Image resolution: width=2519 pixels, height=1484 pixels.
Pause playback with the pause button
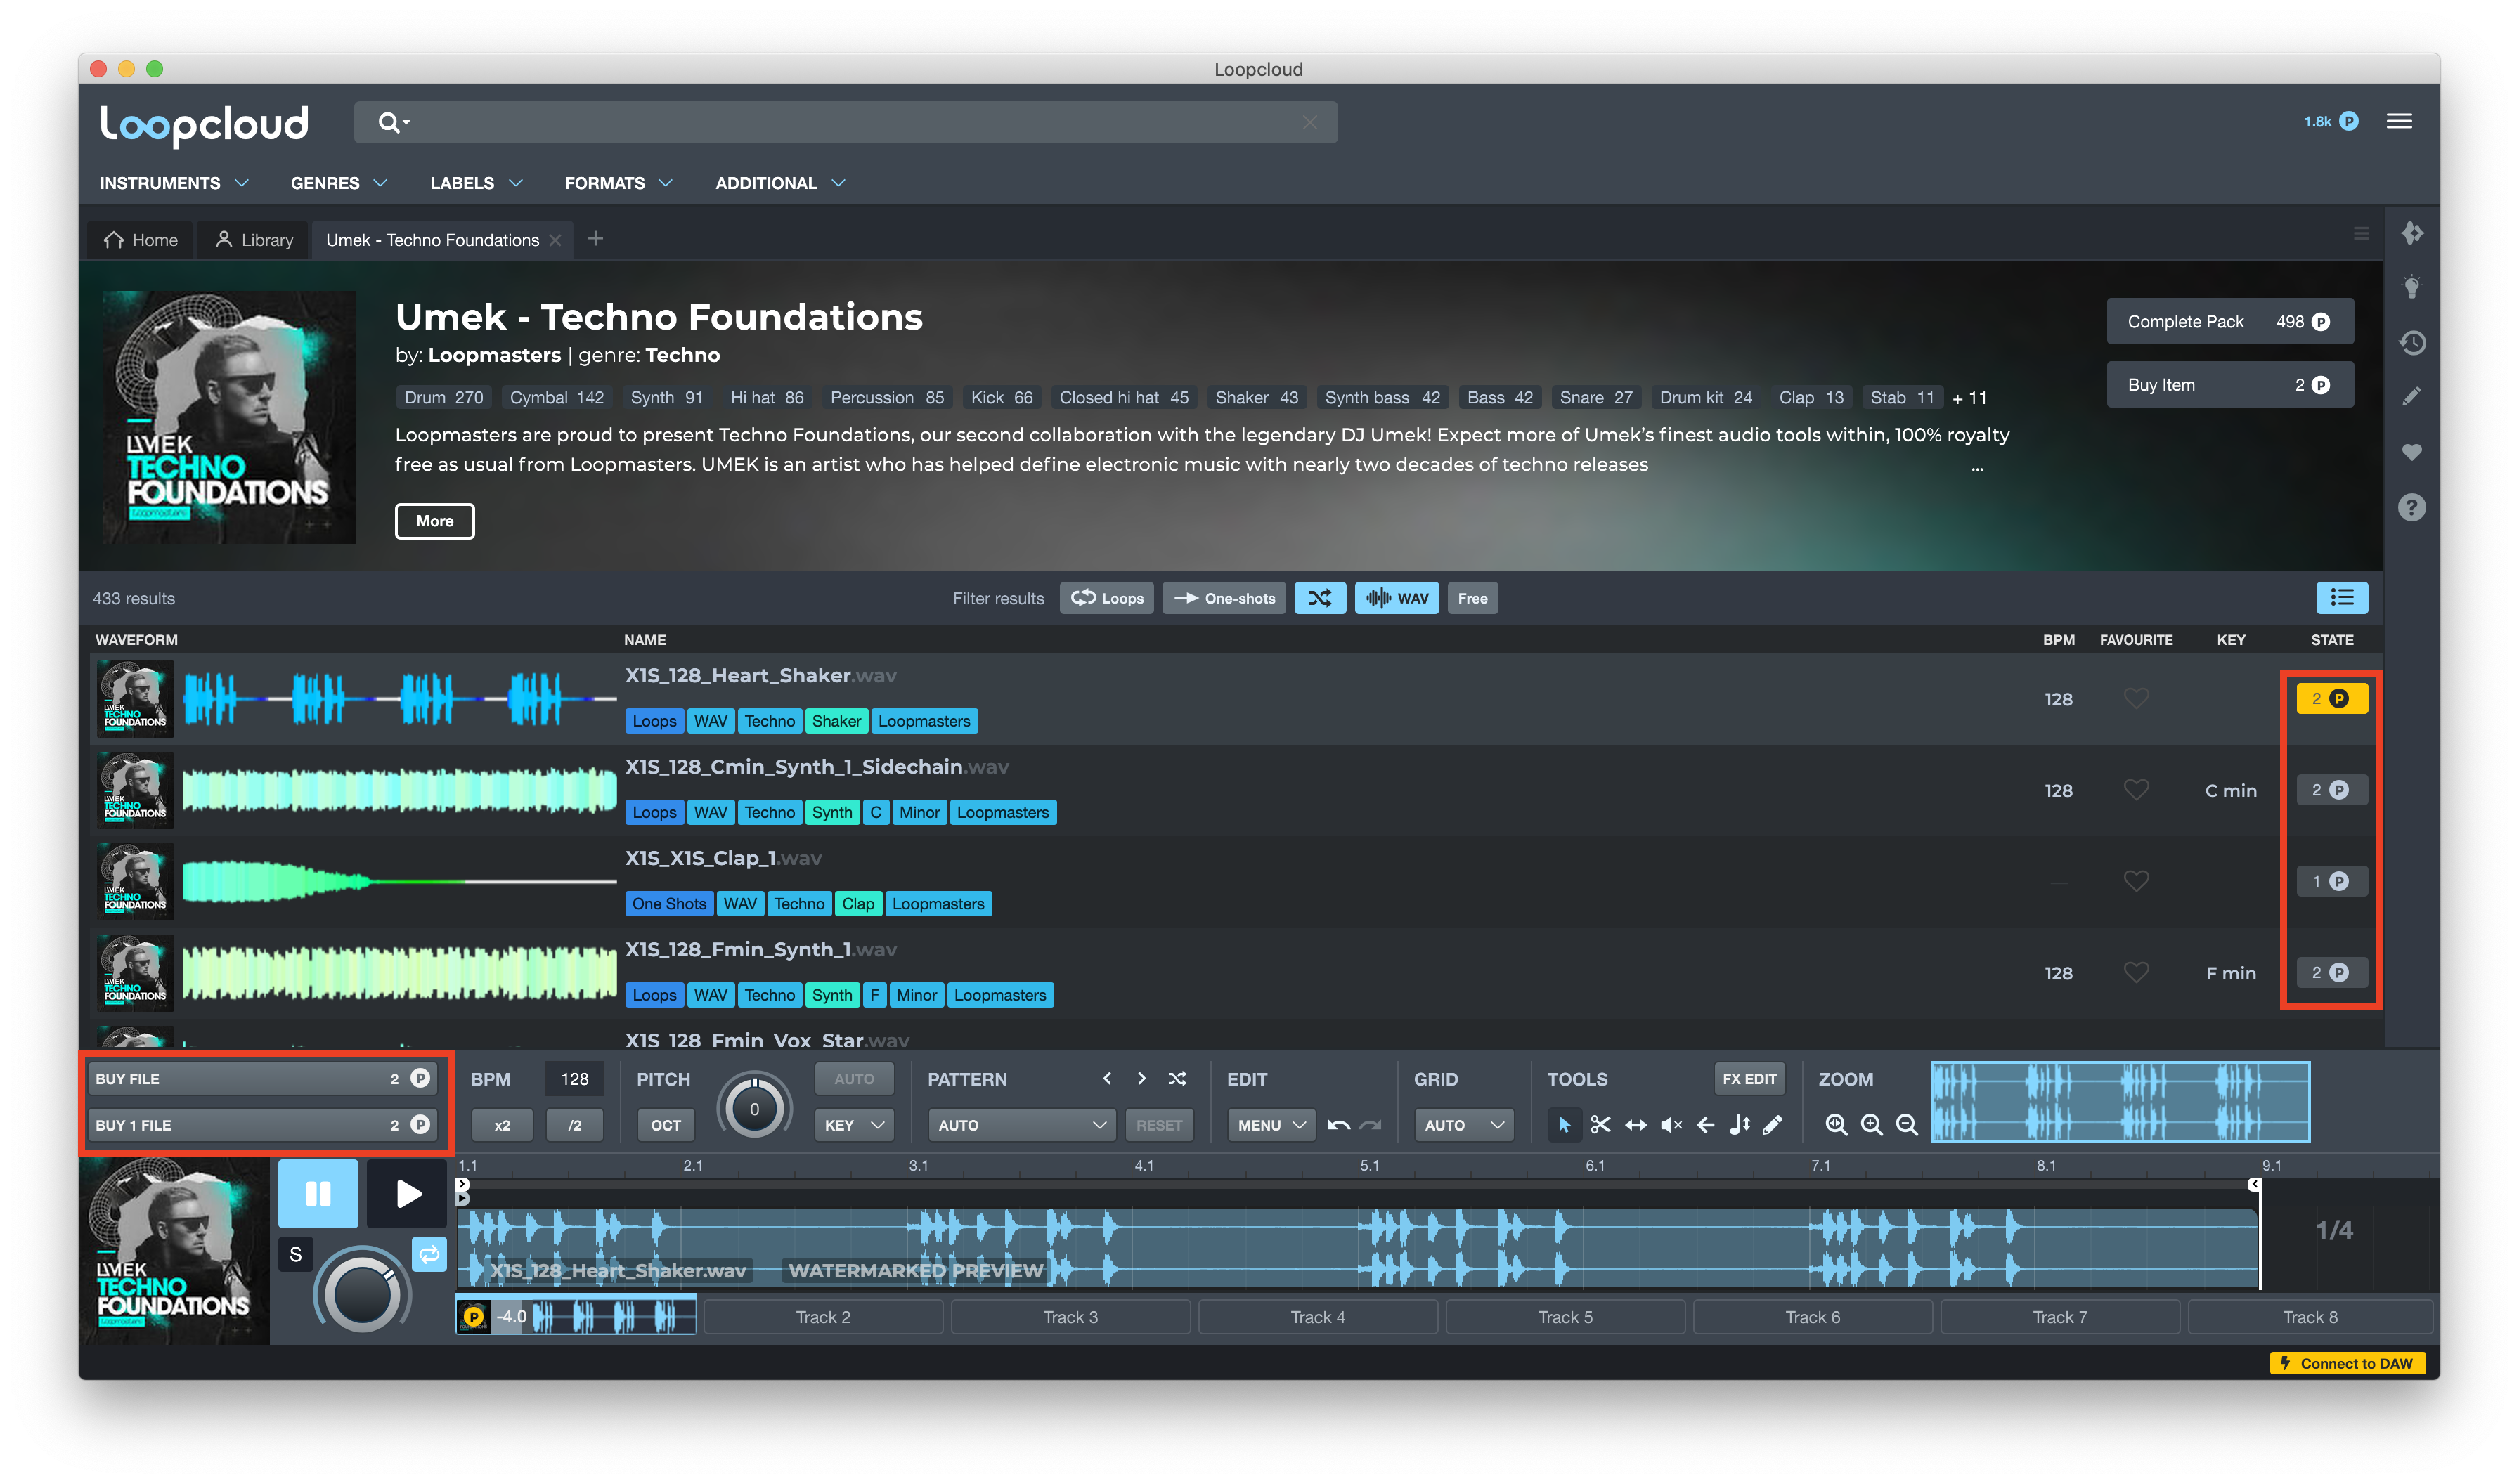pos(317,1194)
